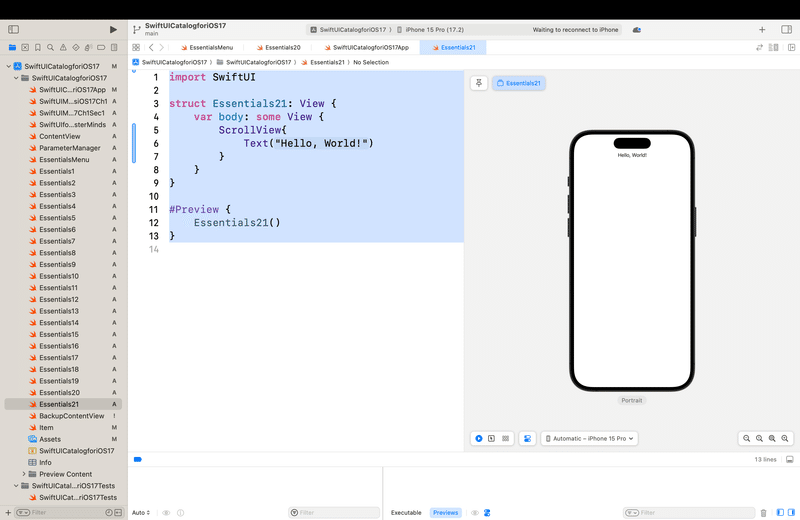The height and width of the screenshot is (520, 800).
Task: Toggle breakpoints with blue tag icon
Action: [138, 459]
